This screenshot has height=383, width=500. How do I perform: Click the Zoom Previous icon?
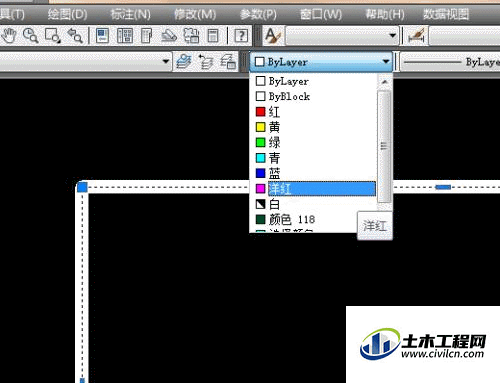(75, 35)
